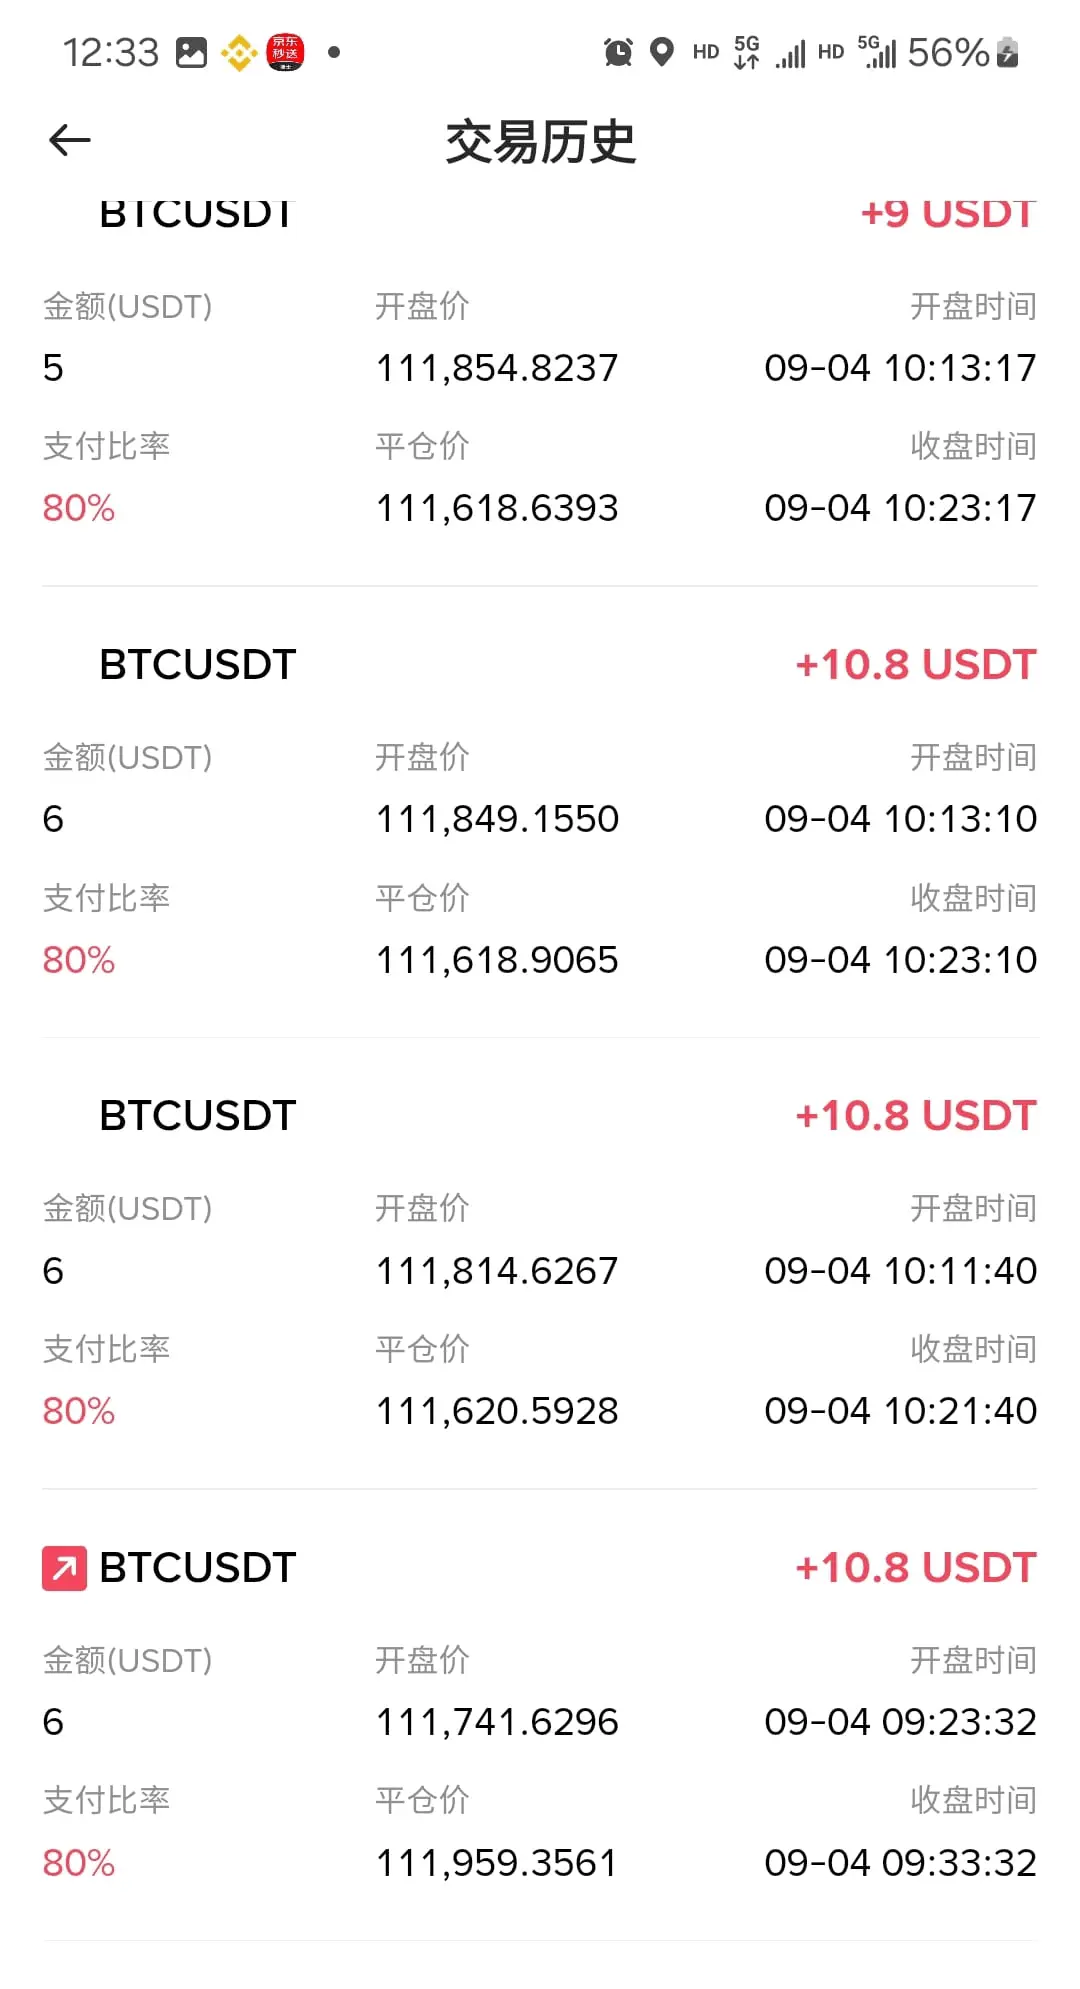
Task: Tap the 80% payout ratio of last trade
Action: click(x=79, y=1863)
